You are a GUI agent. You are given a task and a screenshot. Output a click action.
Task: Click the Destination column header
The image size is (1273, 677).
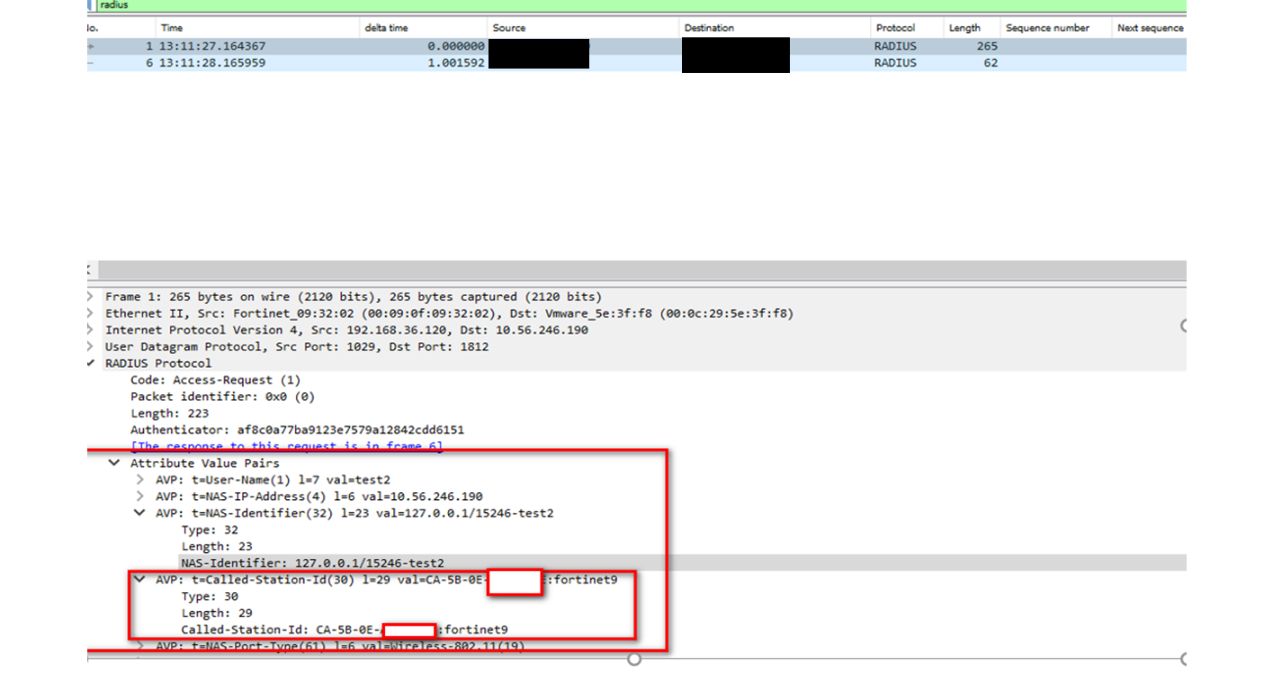pos(709,28)
